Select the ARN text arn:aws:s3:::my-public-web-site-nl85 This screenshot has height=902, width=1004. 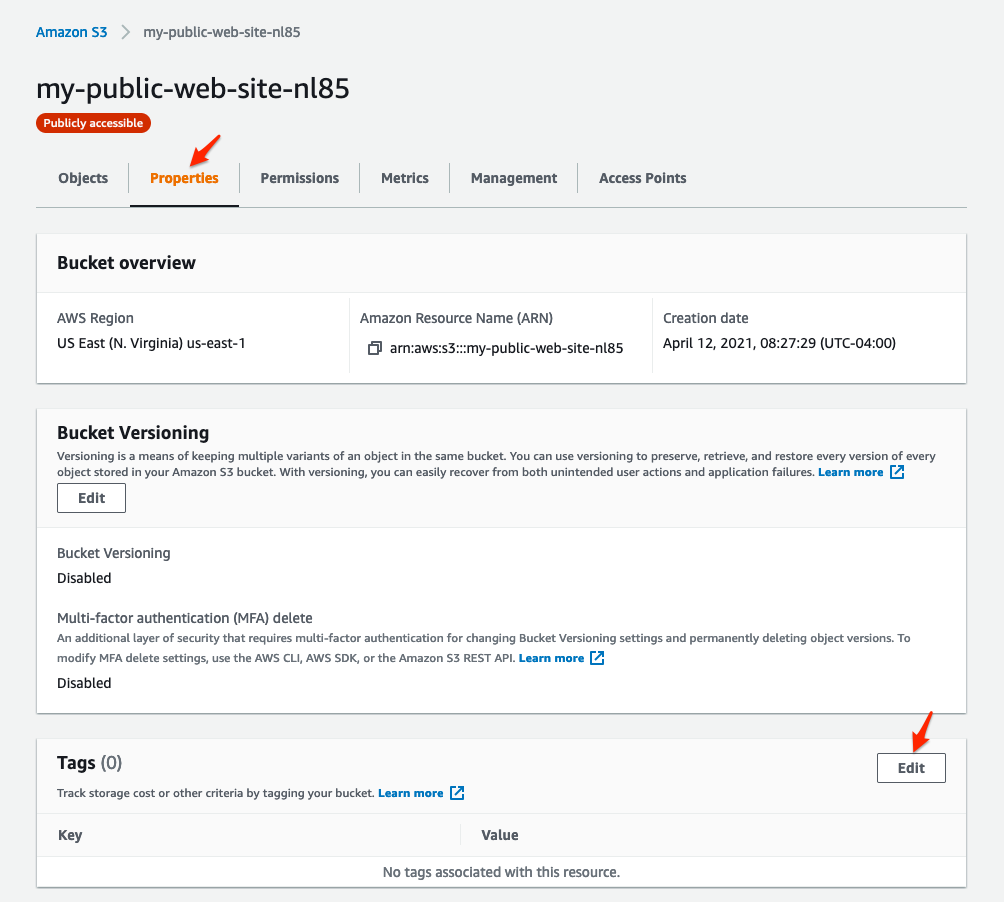(x=506, y=348)
